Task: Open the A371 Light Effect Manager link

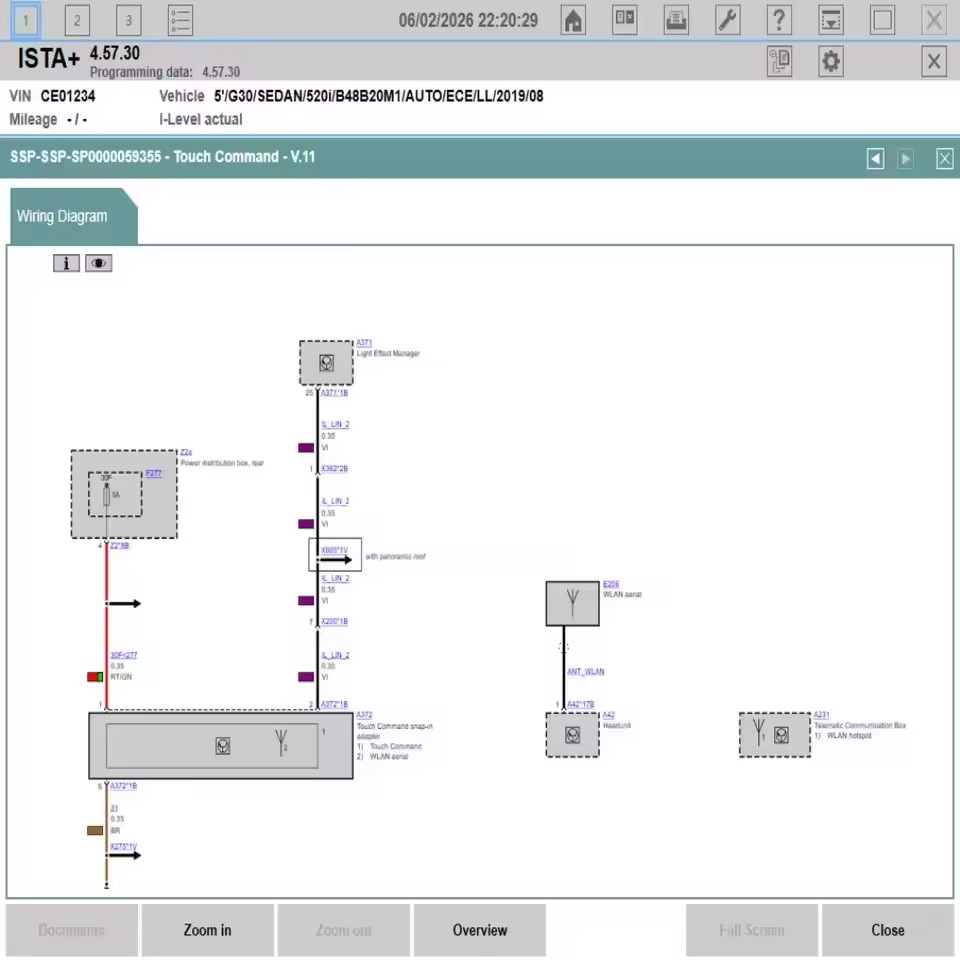Action: pyautogui.click(x=364, y=343)
